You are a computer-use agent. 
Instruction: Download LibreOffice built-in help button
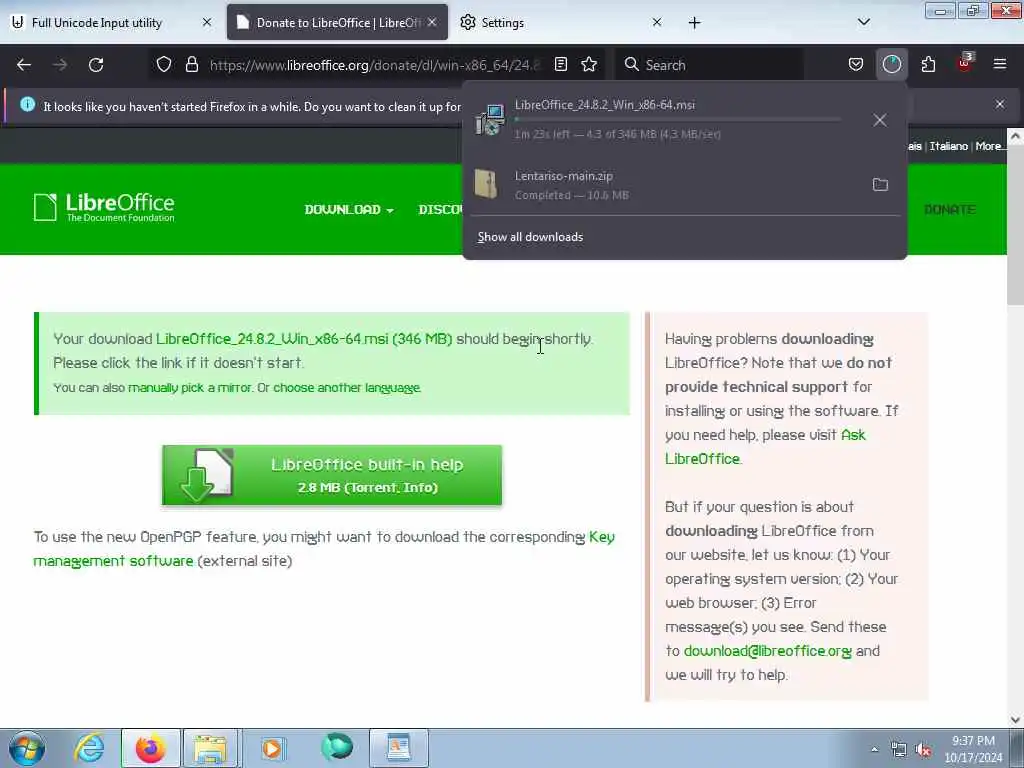point(332,475)
